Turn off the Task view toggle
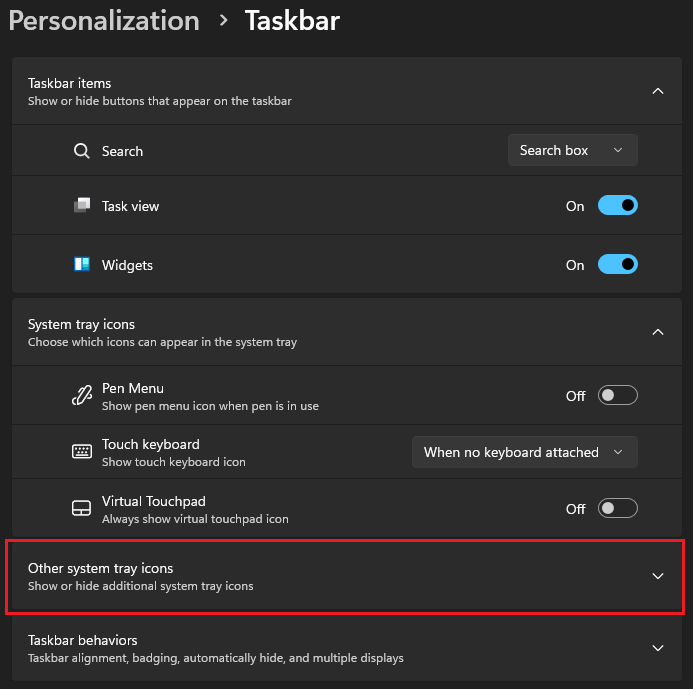The height and width of the screenshot is (689, 693). (x=617, y=206)
